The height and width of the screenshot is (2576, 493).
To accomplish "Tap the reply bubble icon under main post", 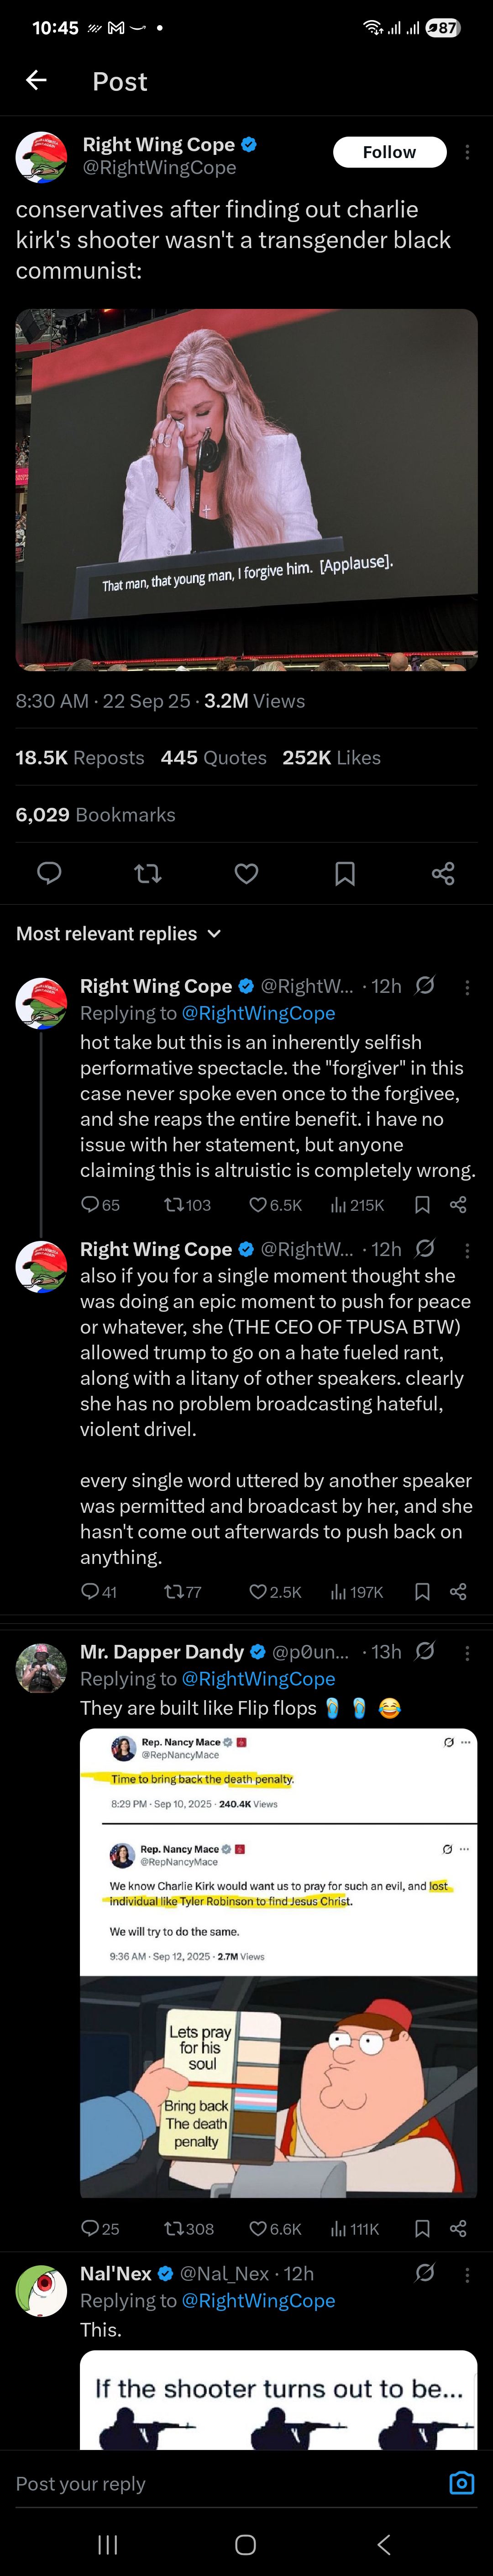I will pyautogui.click(x=49, y=873).
